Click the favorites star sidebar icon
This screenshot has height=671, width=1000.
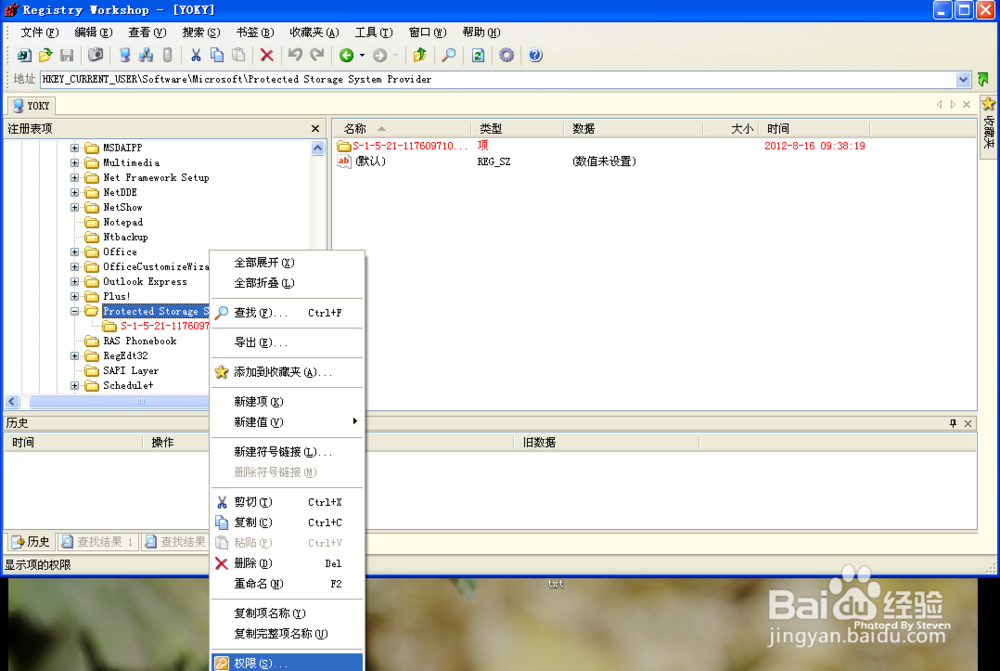989,104
